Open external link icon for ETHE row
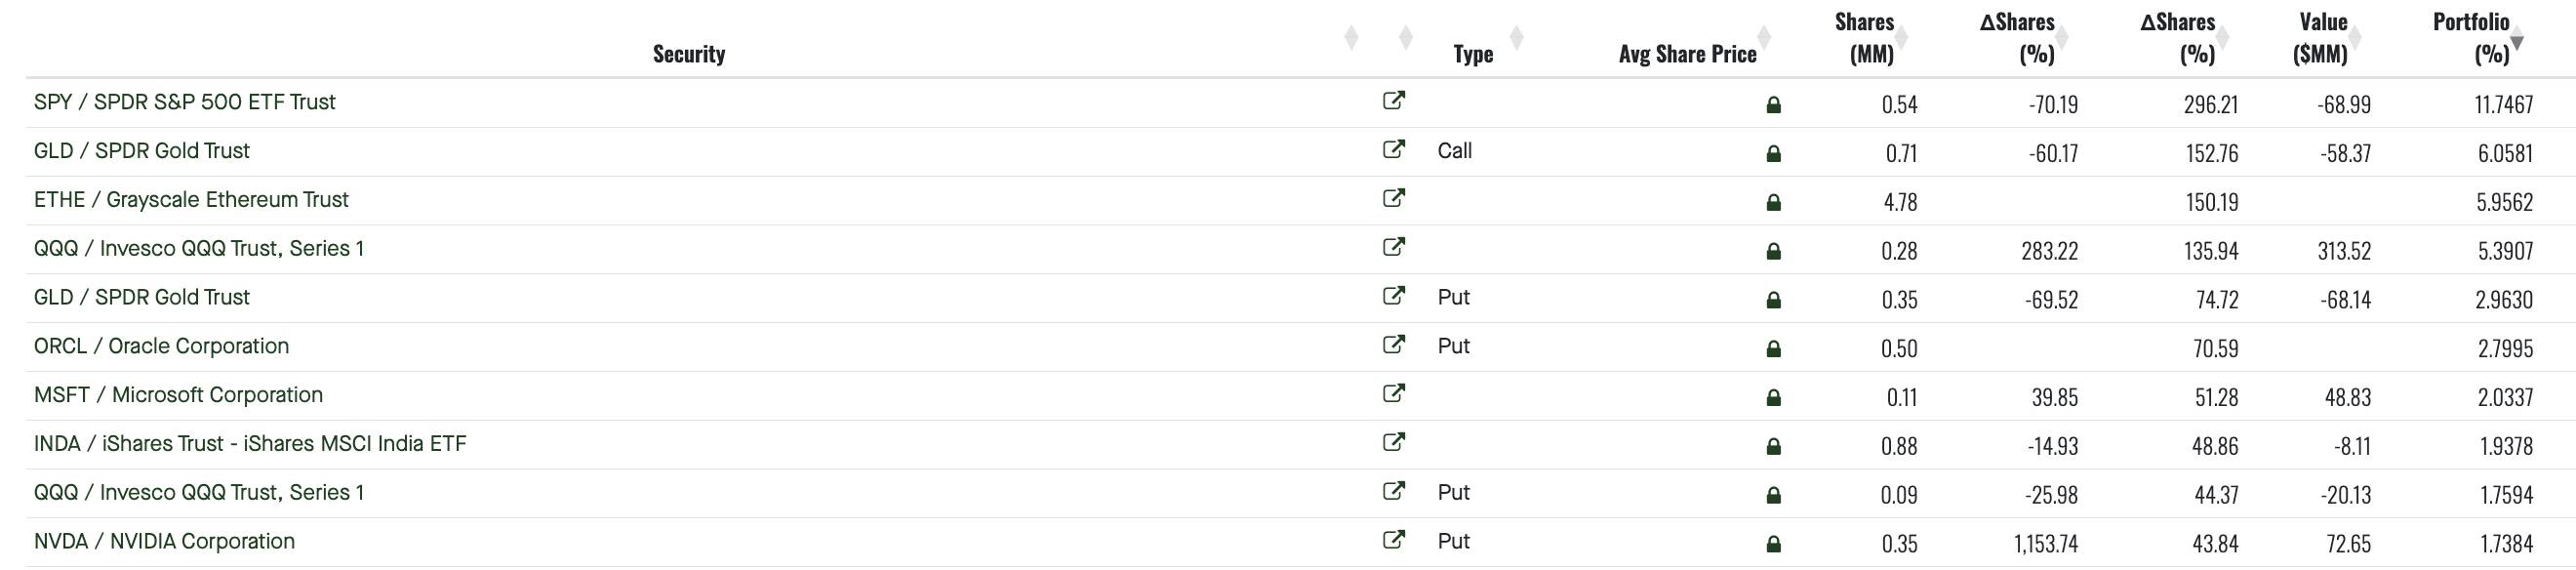This screenshot has height=570, width=2576. coord(1393,199)
